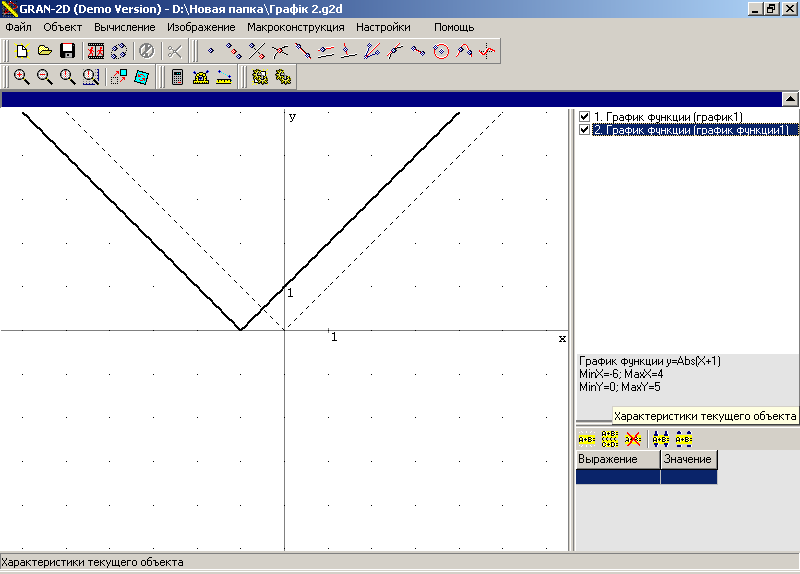
Task: Click the empty Выражение cell in the table
Action: point(617,477)
